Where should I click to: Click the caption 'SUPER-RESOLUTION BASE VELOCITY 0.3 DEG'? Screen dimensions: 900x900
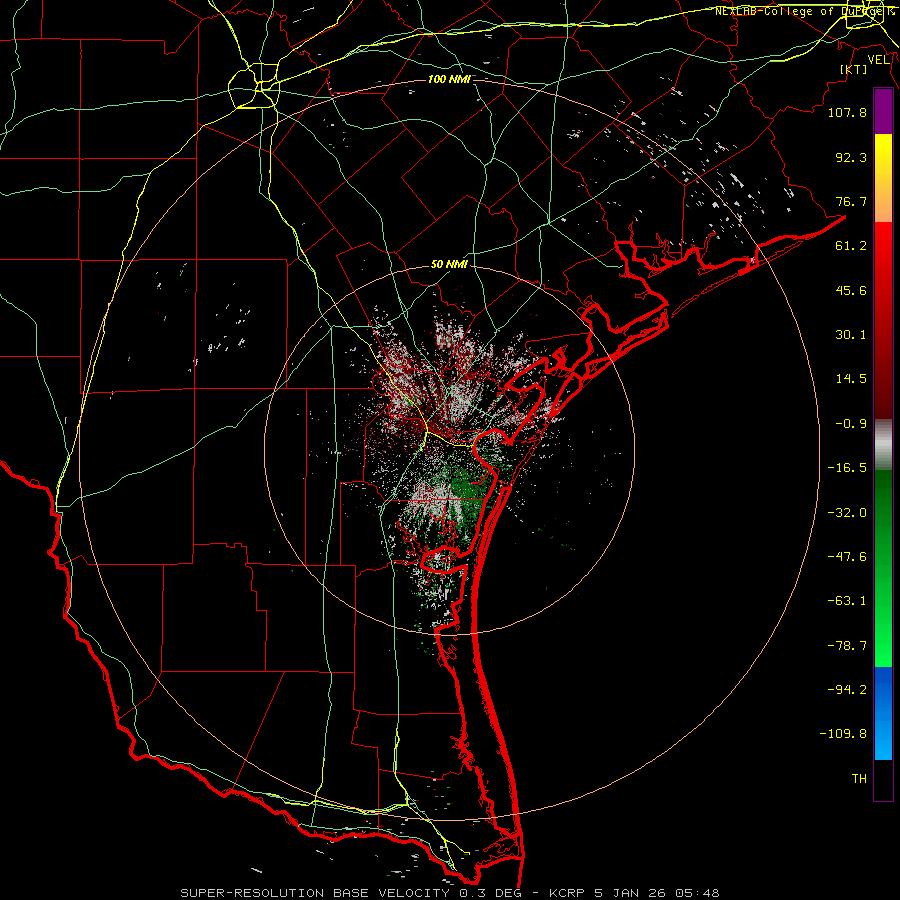(x=351, y=893)
